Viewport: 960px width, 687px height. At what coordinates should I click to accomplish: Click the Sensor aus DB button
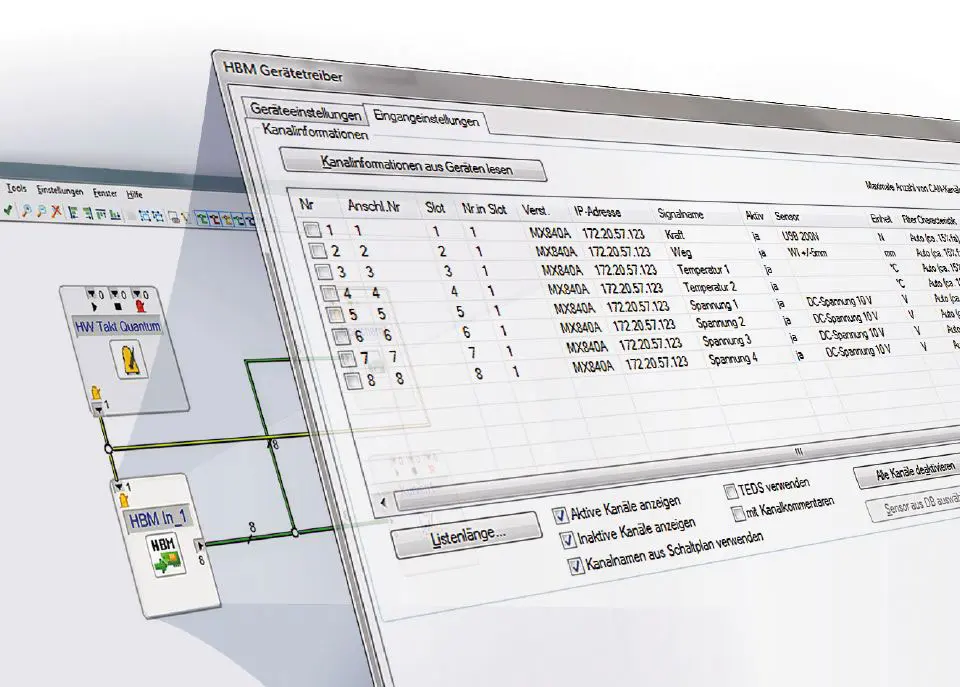[x=915, y=506]
